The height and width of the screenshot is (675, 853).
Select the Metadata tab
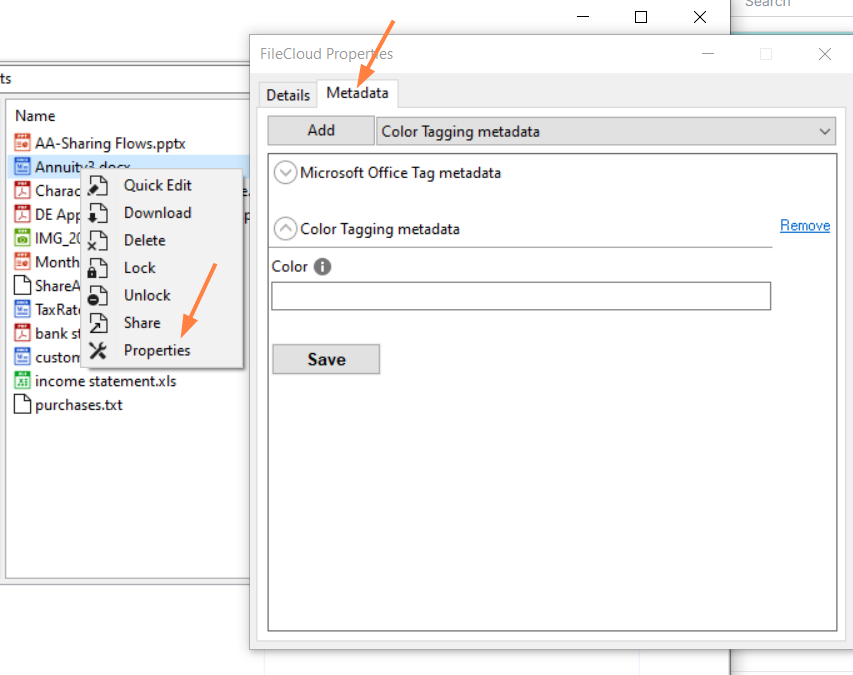357,94
